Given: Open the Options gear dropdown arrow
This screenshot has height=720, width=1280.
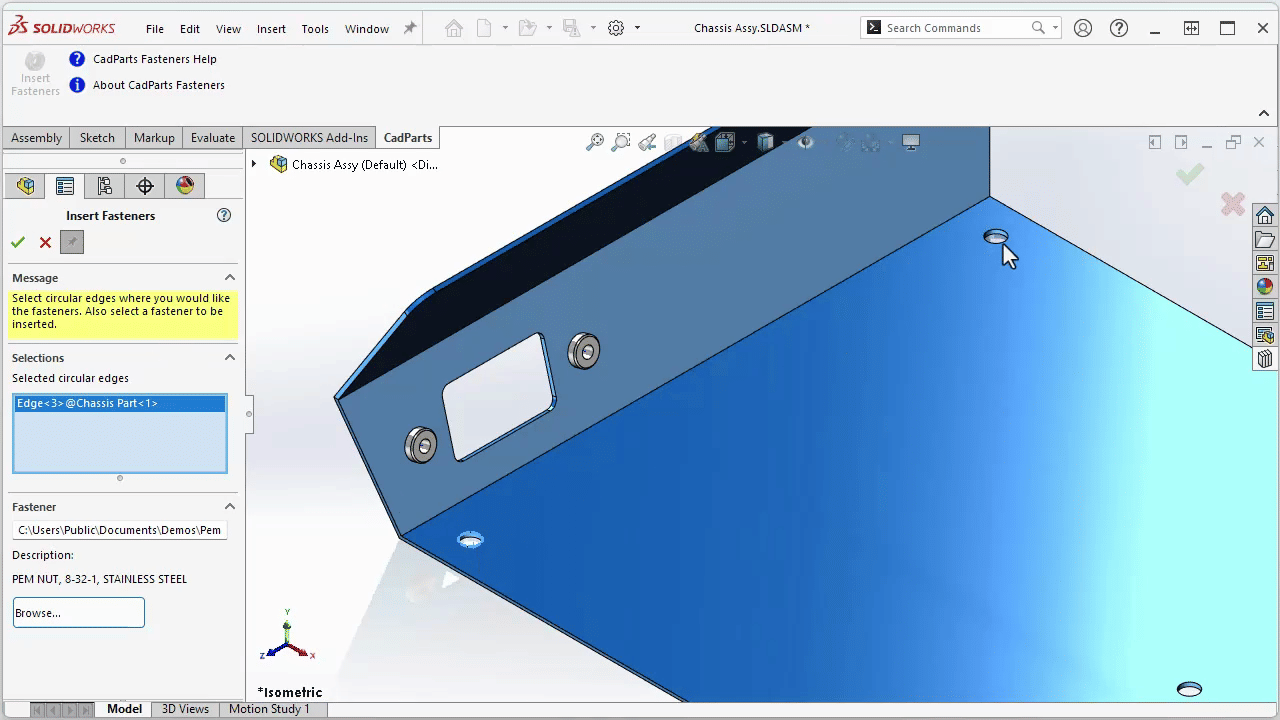Looking at the screenshot, I should 637,28.
